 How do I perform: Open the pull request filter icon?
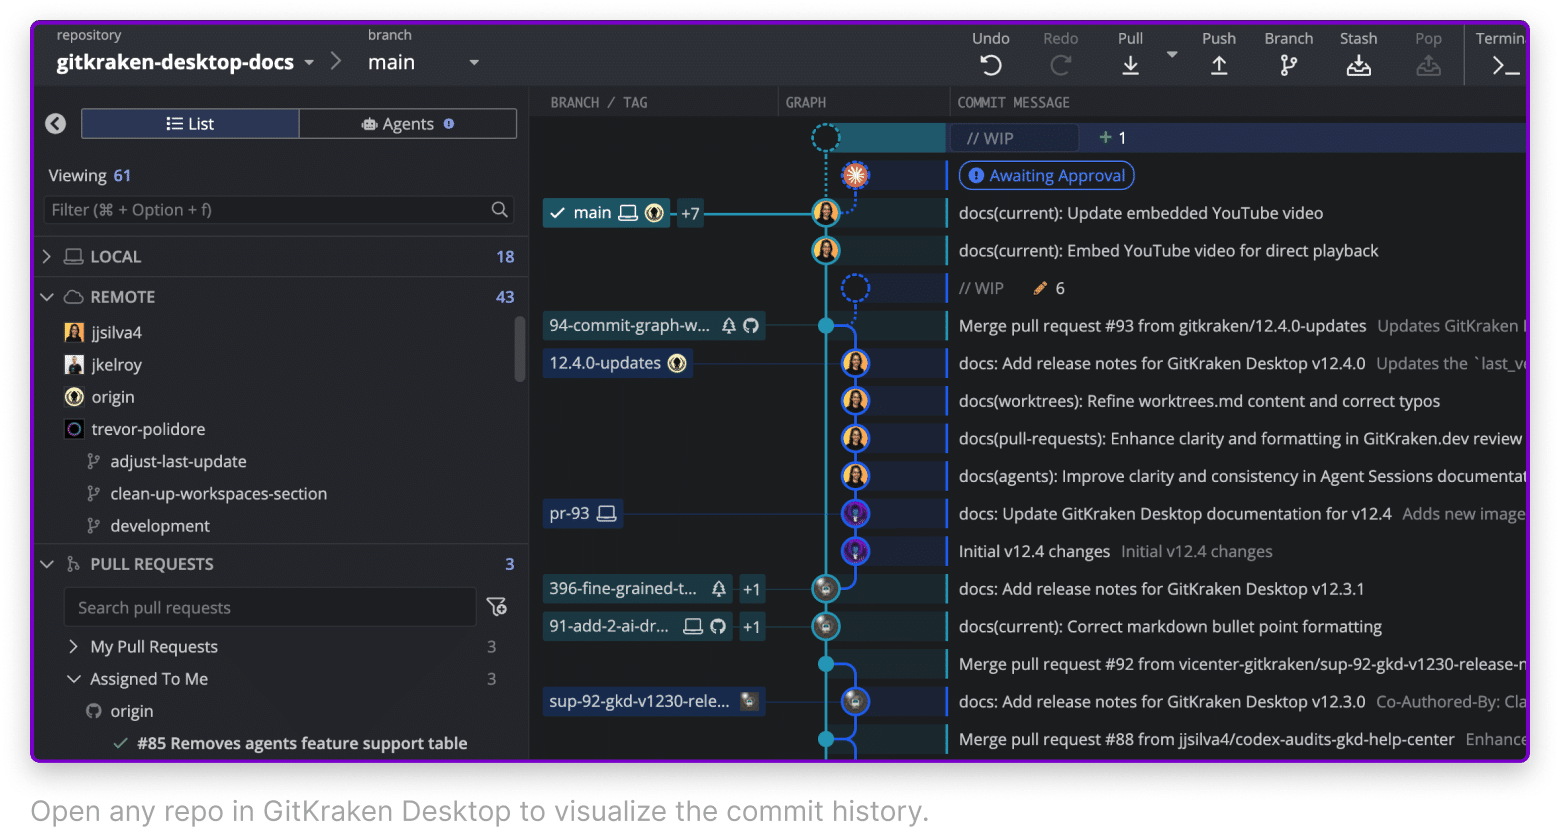pos(497,607)
